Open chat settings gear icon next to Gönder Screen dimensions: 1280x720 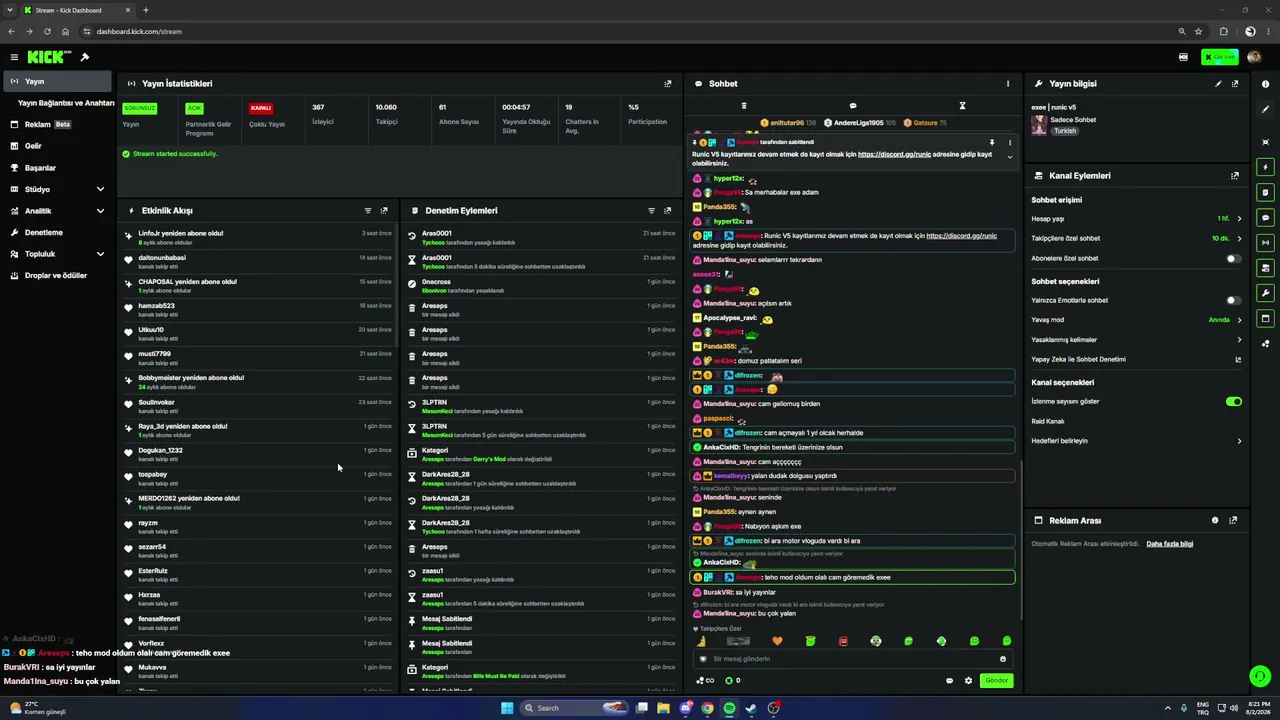(968, 681)
